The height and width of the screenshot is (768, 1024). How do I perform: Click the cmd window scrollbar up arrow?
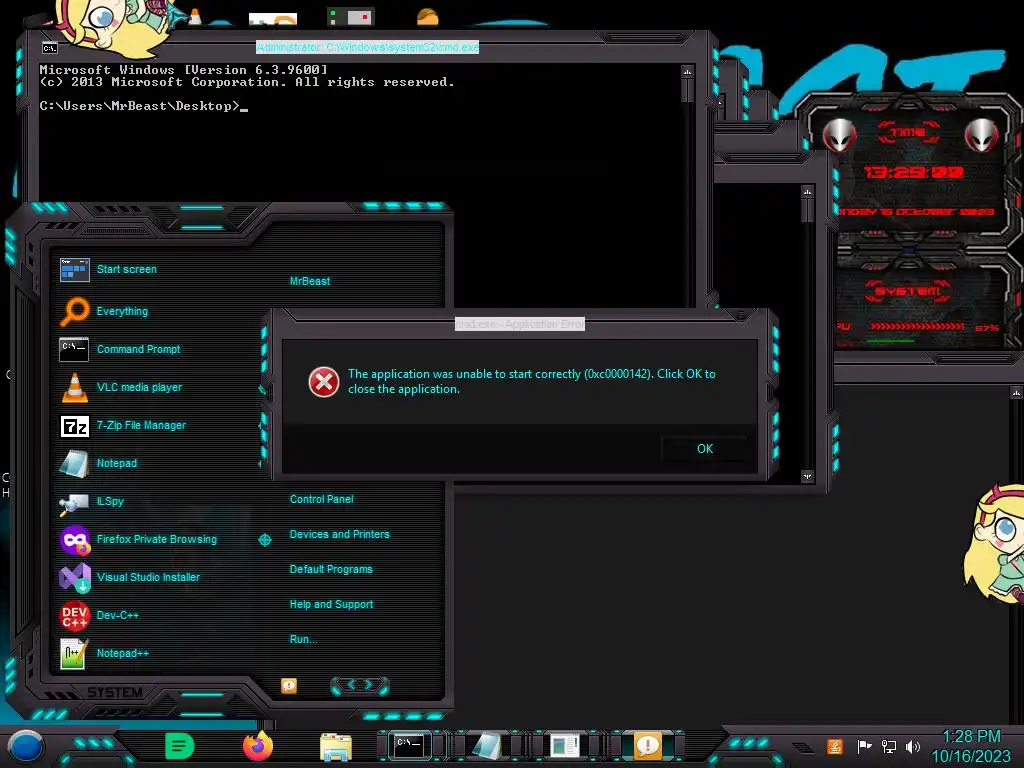point(687,71)
